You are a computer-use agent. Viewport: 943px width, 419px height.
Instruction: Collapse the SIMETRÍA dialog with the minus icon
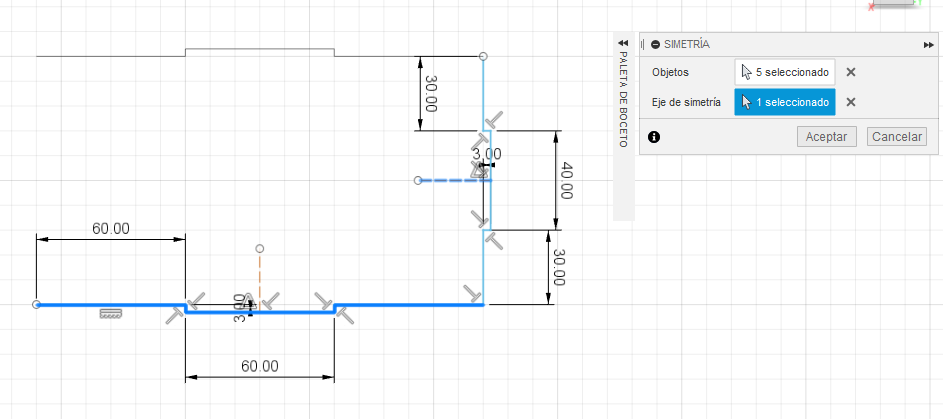click(x=656, y=44)
